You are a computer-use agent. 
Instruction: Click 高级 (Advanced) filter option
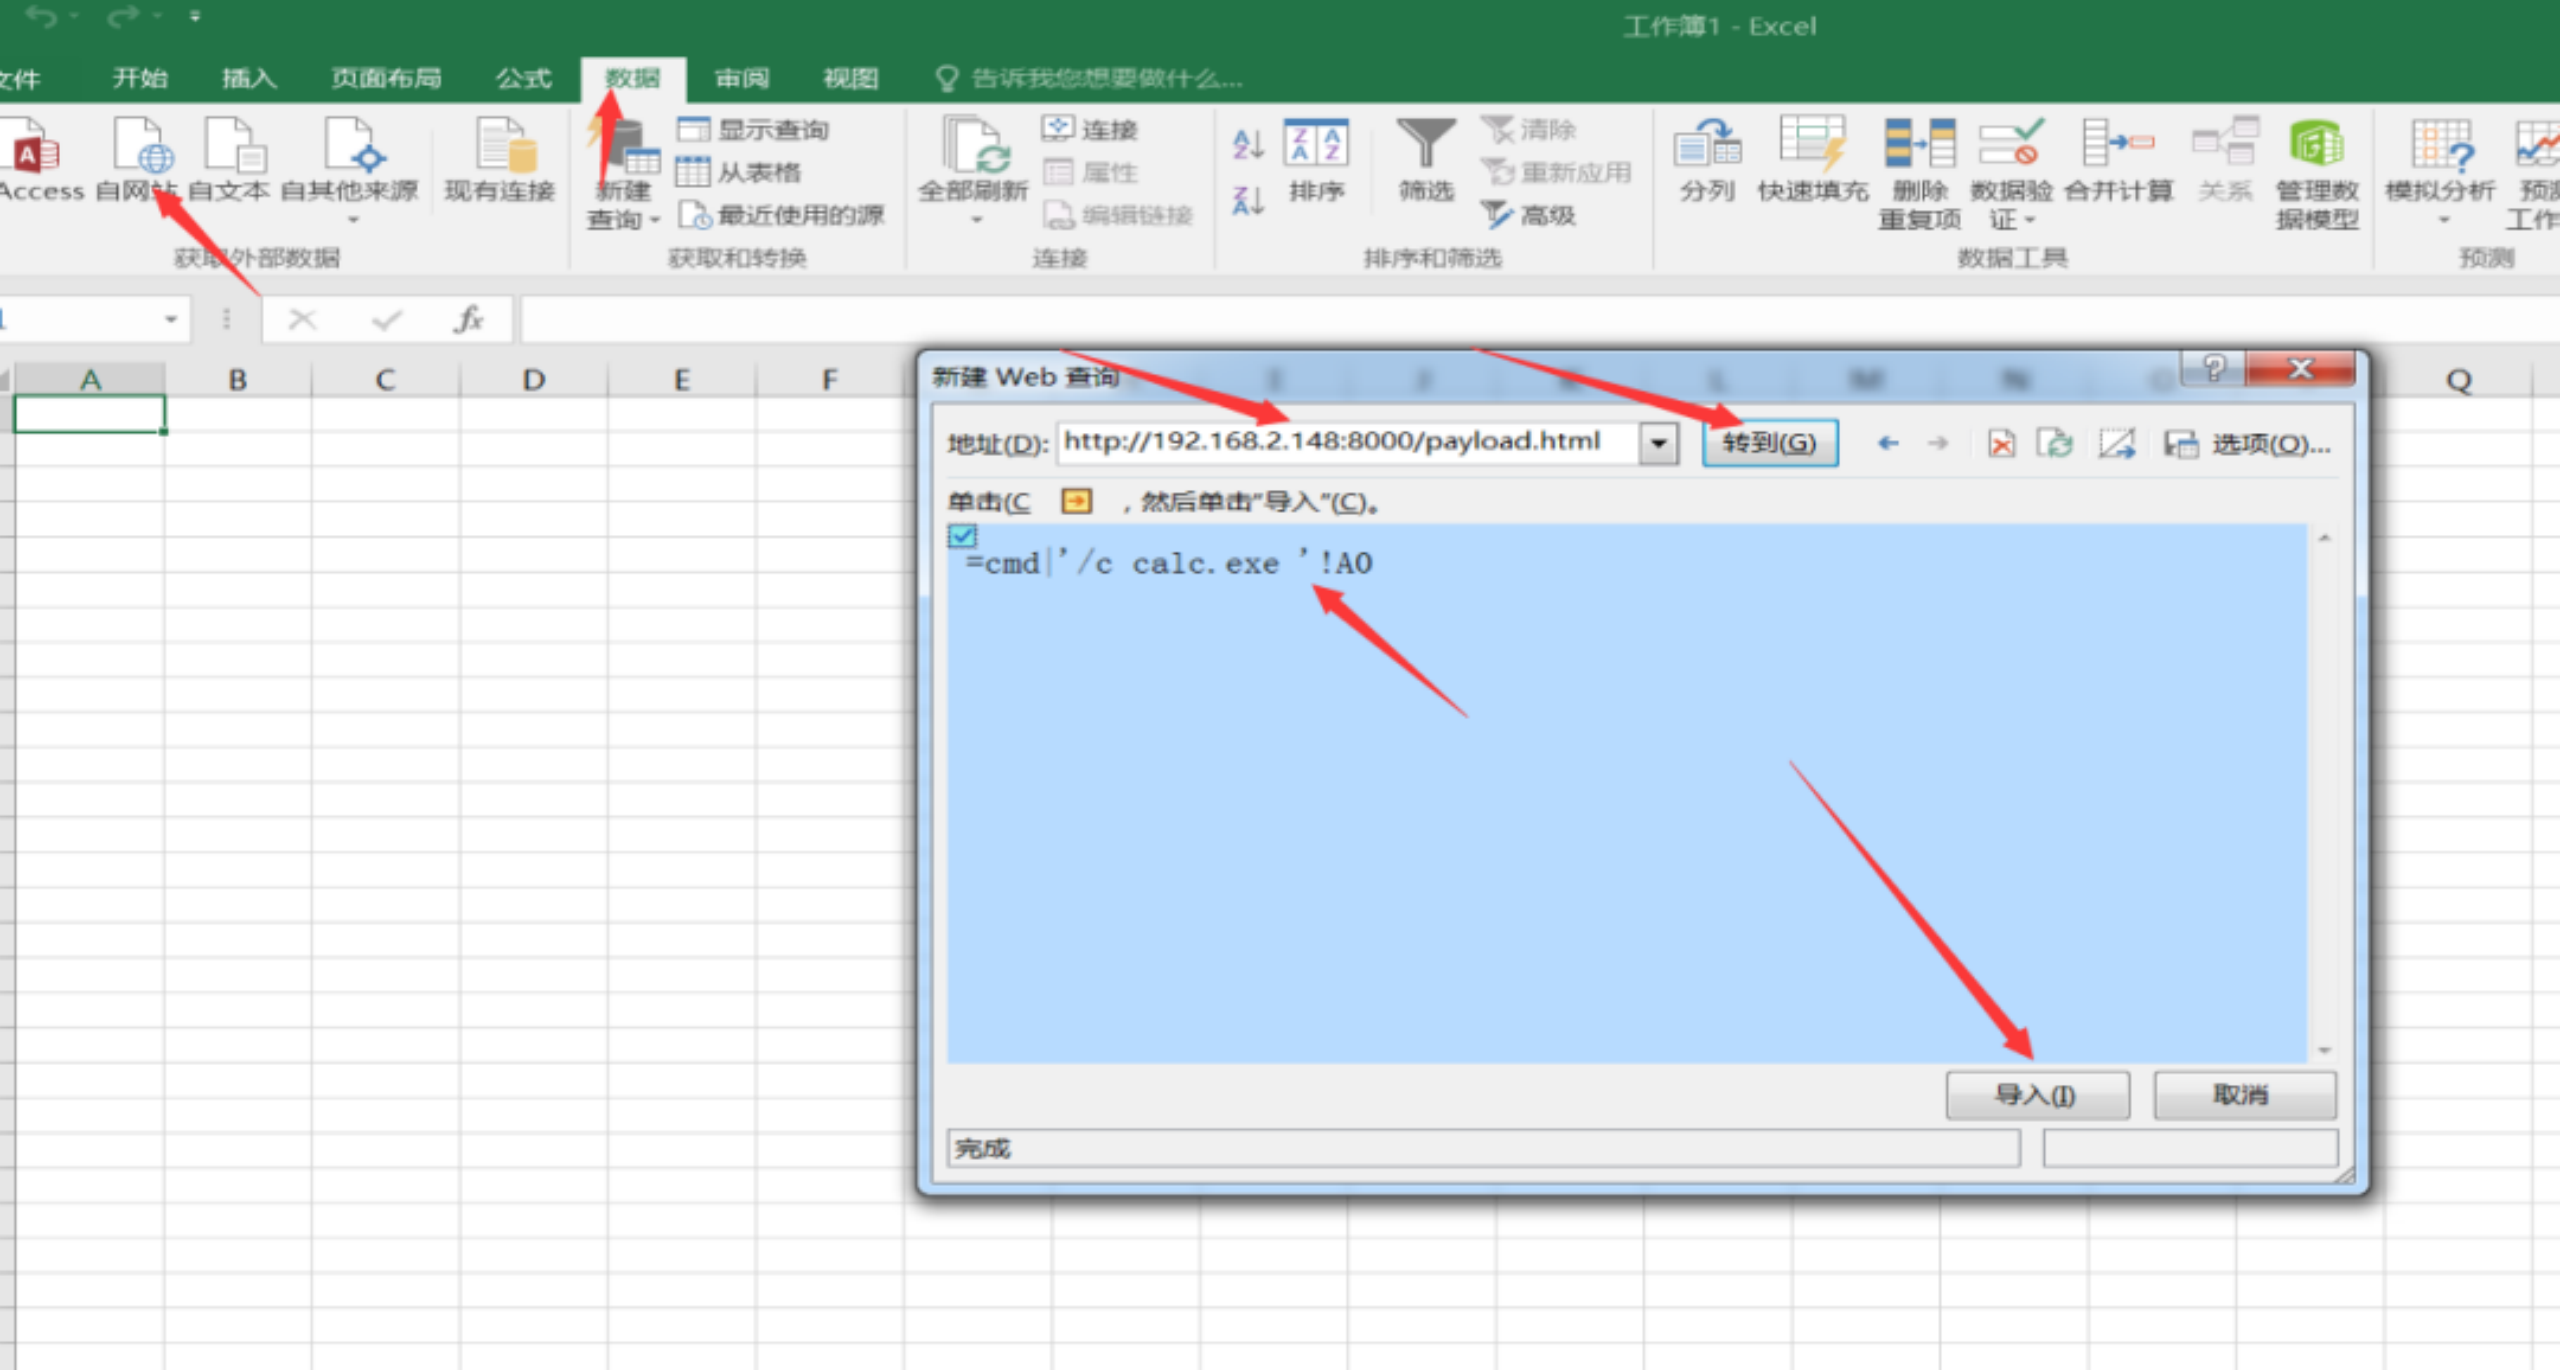pos(1529,215)
